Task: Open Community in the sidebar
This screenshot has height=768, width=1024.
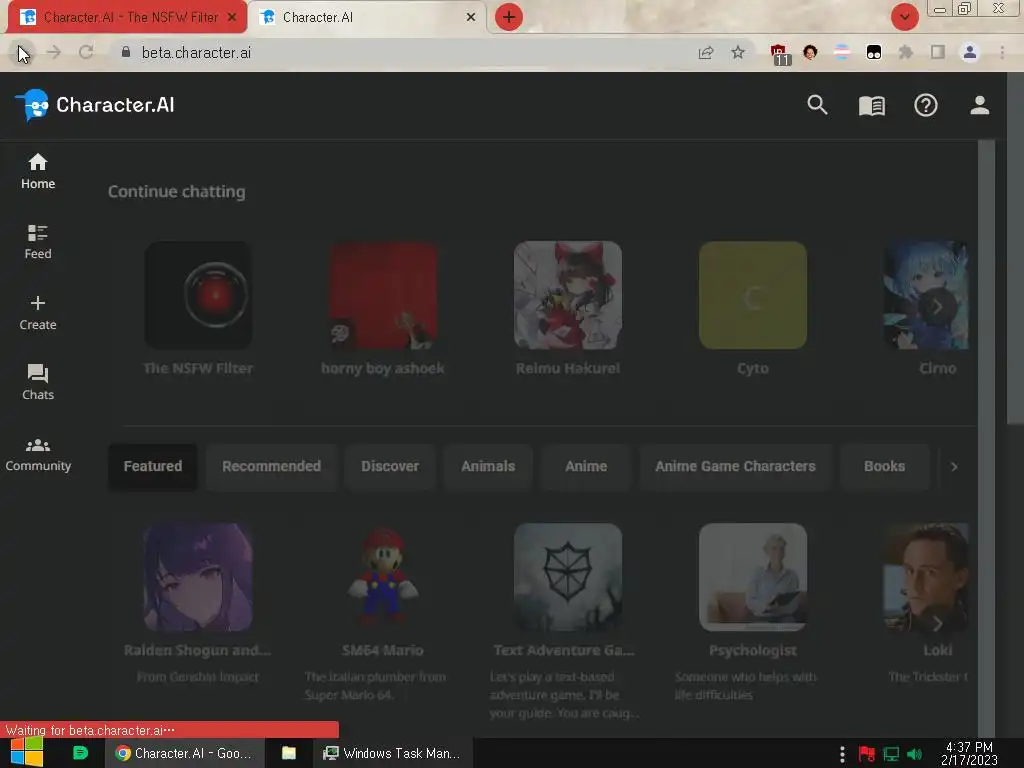Action: click(x=38, y=455)
